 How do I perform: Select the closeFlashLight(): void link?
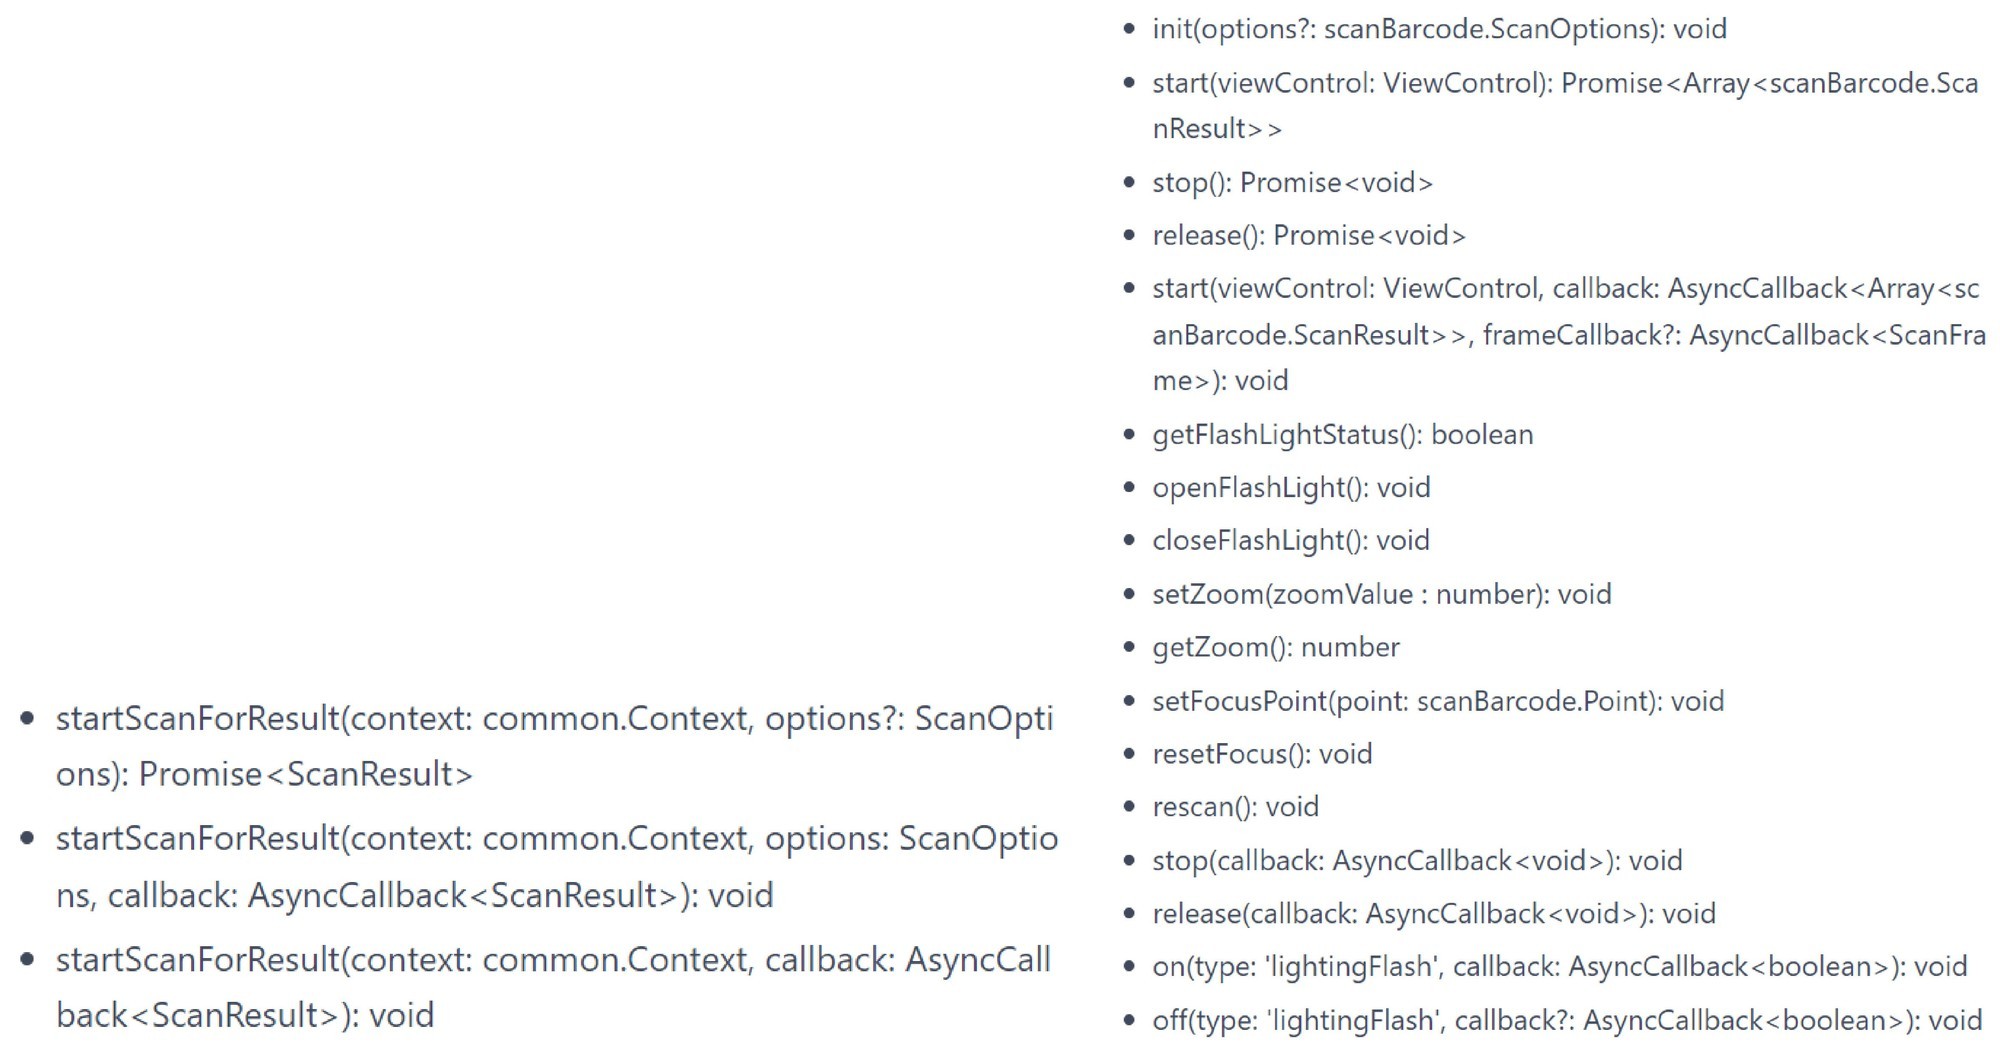click(1290, 541)
